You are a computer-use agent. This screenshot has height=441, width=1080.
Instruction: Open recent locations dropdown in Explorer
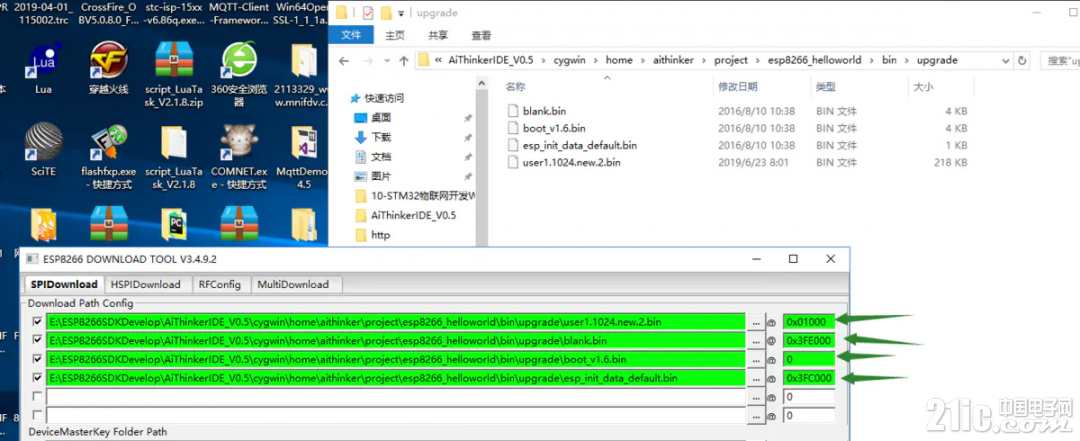(x=387, y=61)
